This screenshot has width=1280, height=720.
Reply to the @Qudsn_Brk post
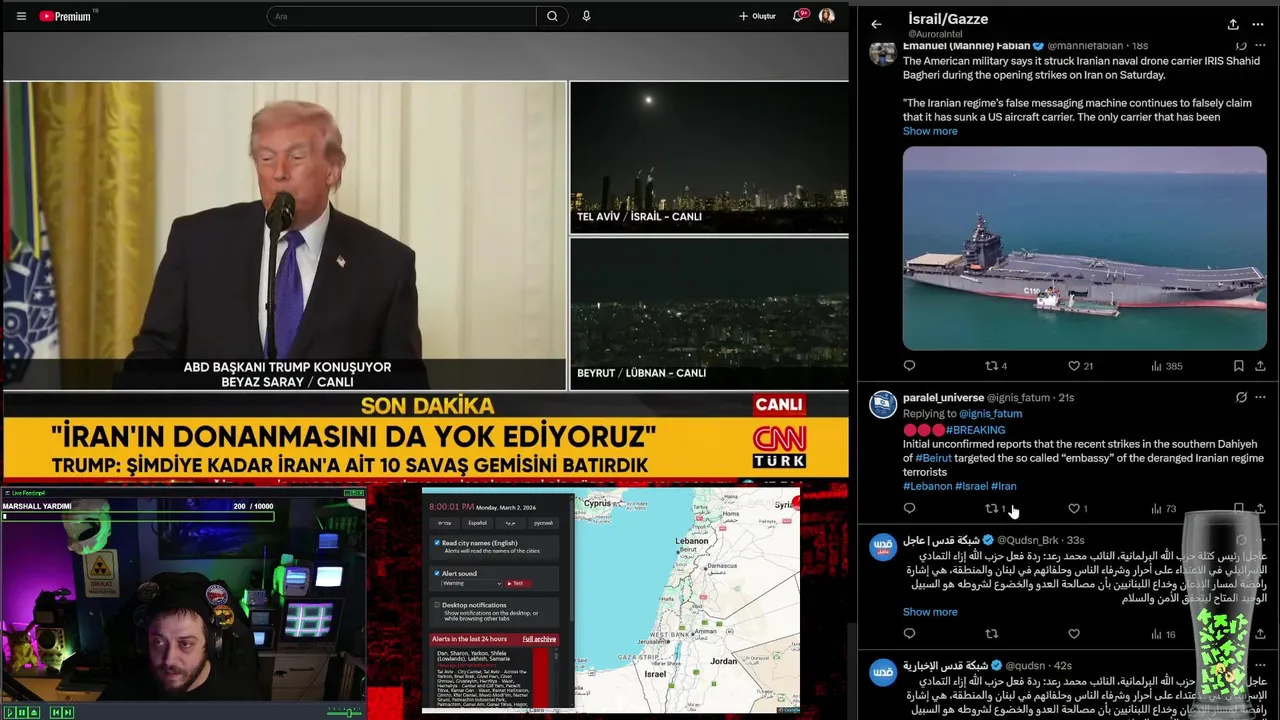point(909,634)
